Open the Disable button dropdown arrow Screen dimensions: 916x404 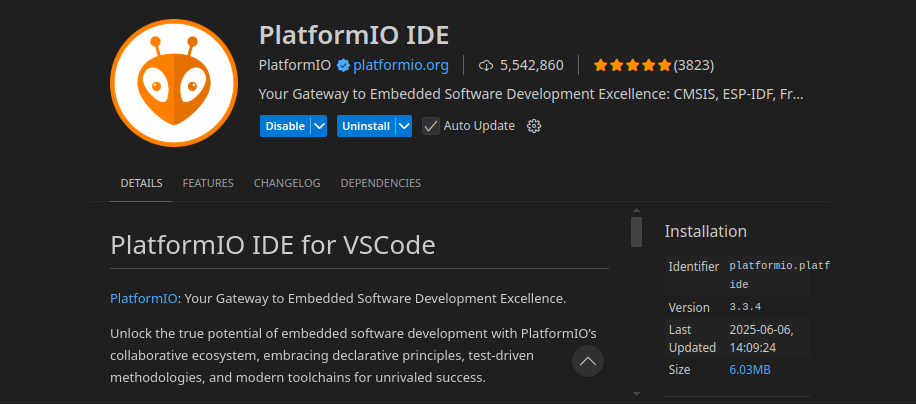318,126
